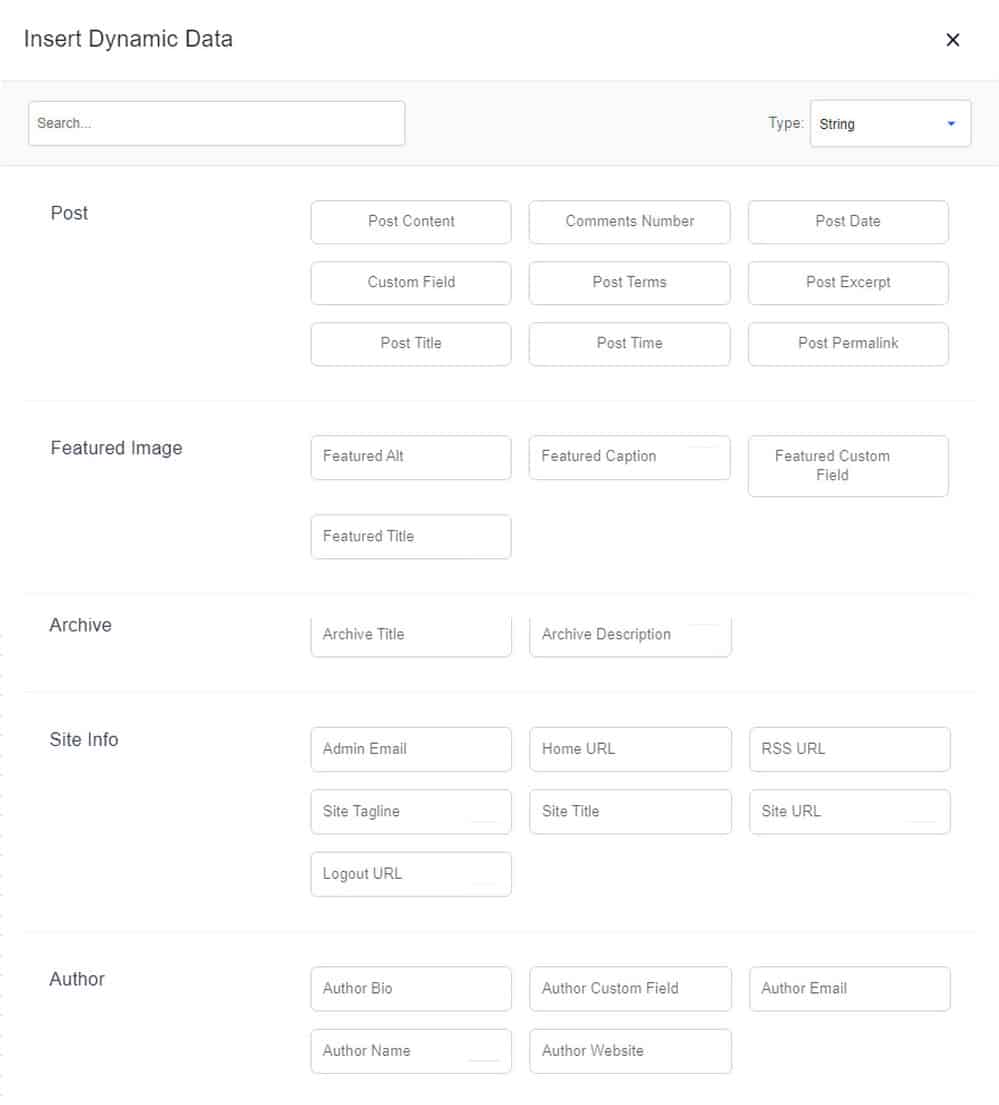Viewport: 999px width, 1105px height.
Task: Click the Type dropdown arrow
Action: [x=951, y=124]
